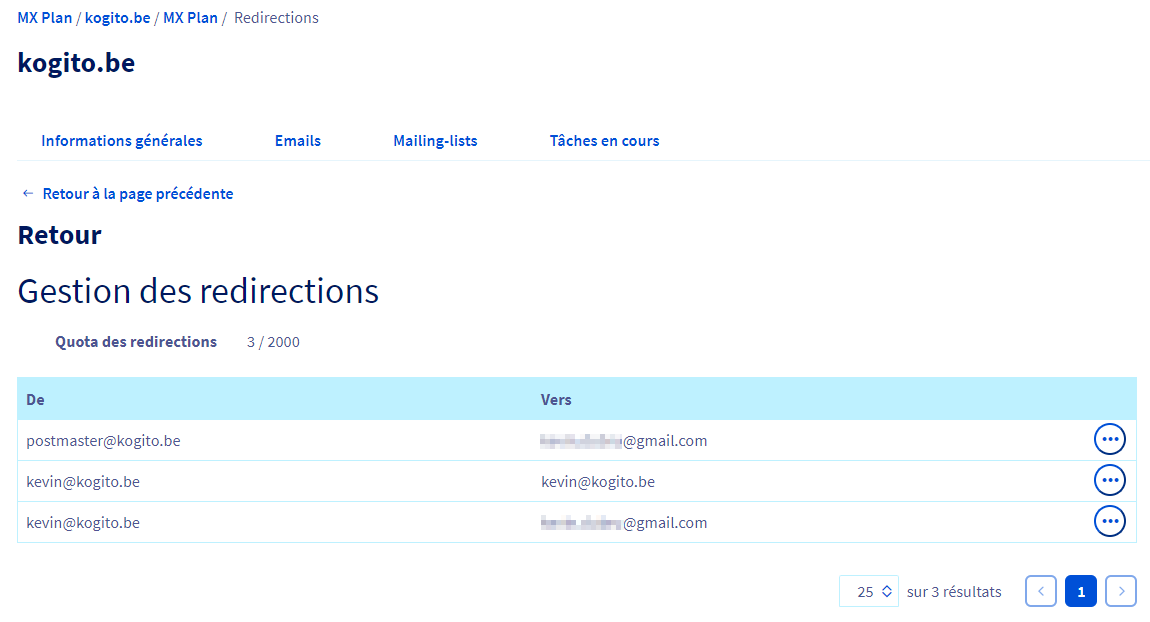Open first MX Plan breadcrumb link
This screenshot has width=1150, height=622.
click(x=45, y=18)
